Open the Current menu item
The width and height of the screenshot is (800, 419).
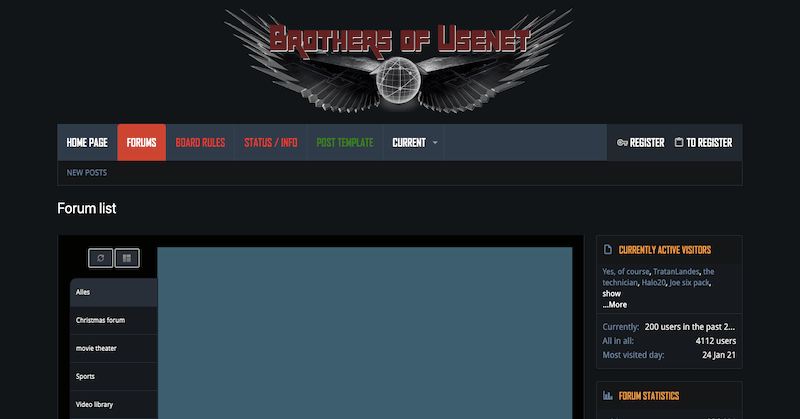coord(409,142)
